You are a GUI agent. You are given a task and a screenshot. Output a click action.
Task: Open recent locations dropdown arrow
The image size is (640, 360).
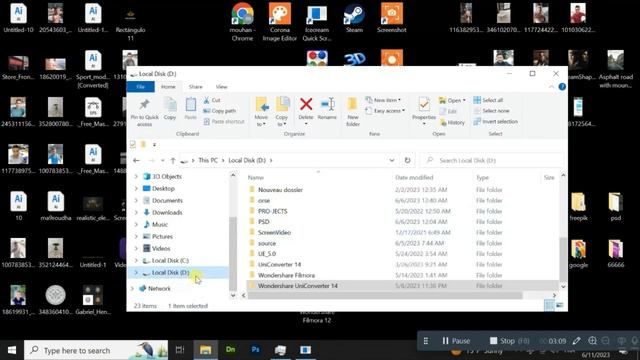[163, 160]
